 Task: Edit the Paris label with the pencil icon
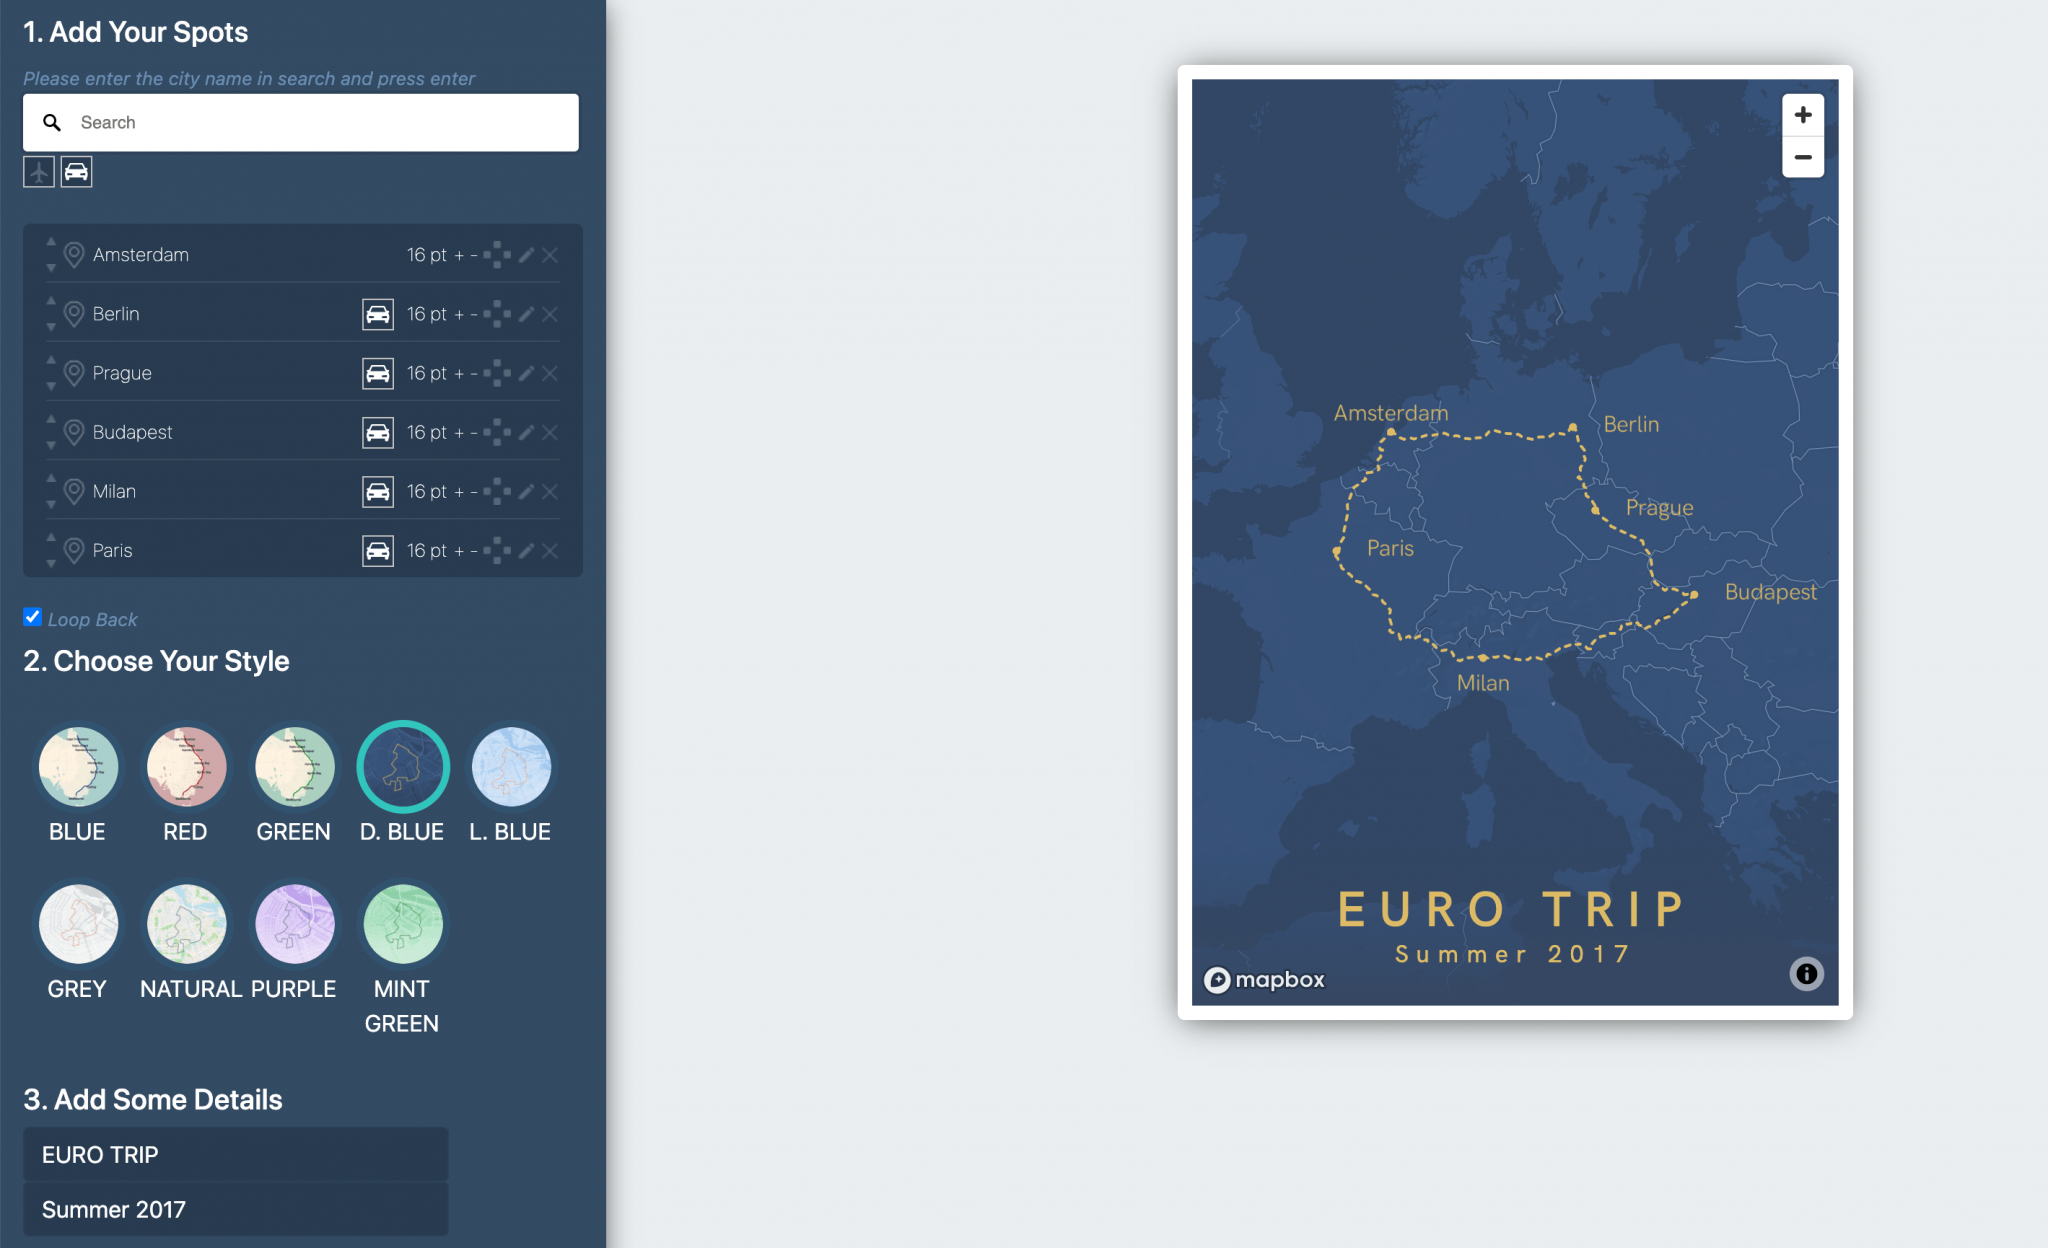526,550
